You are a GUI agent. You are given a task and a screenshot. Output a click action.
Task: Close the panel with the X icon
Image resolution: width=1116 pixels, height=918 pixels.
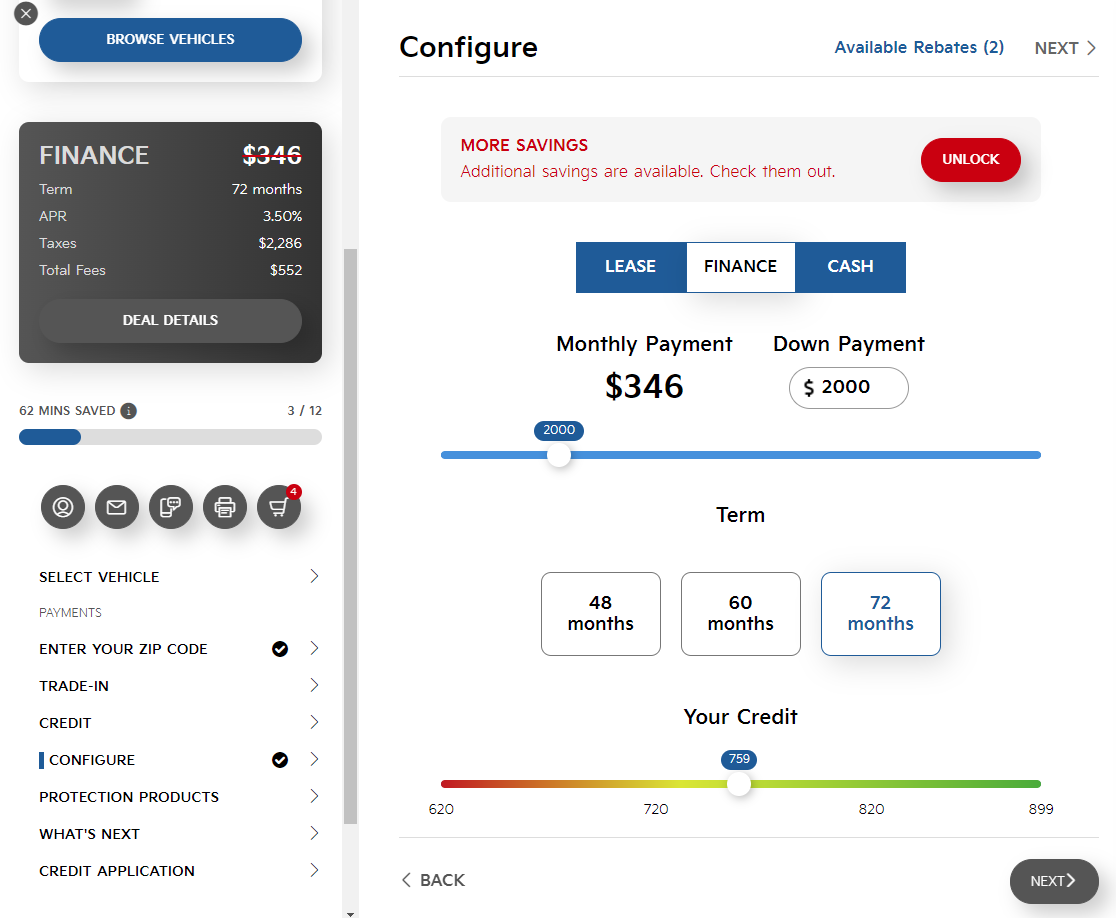(x=26, y=14)
